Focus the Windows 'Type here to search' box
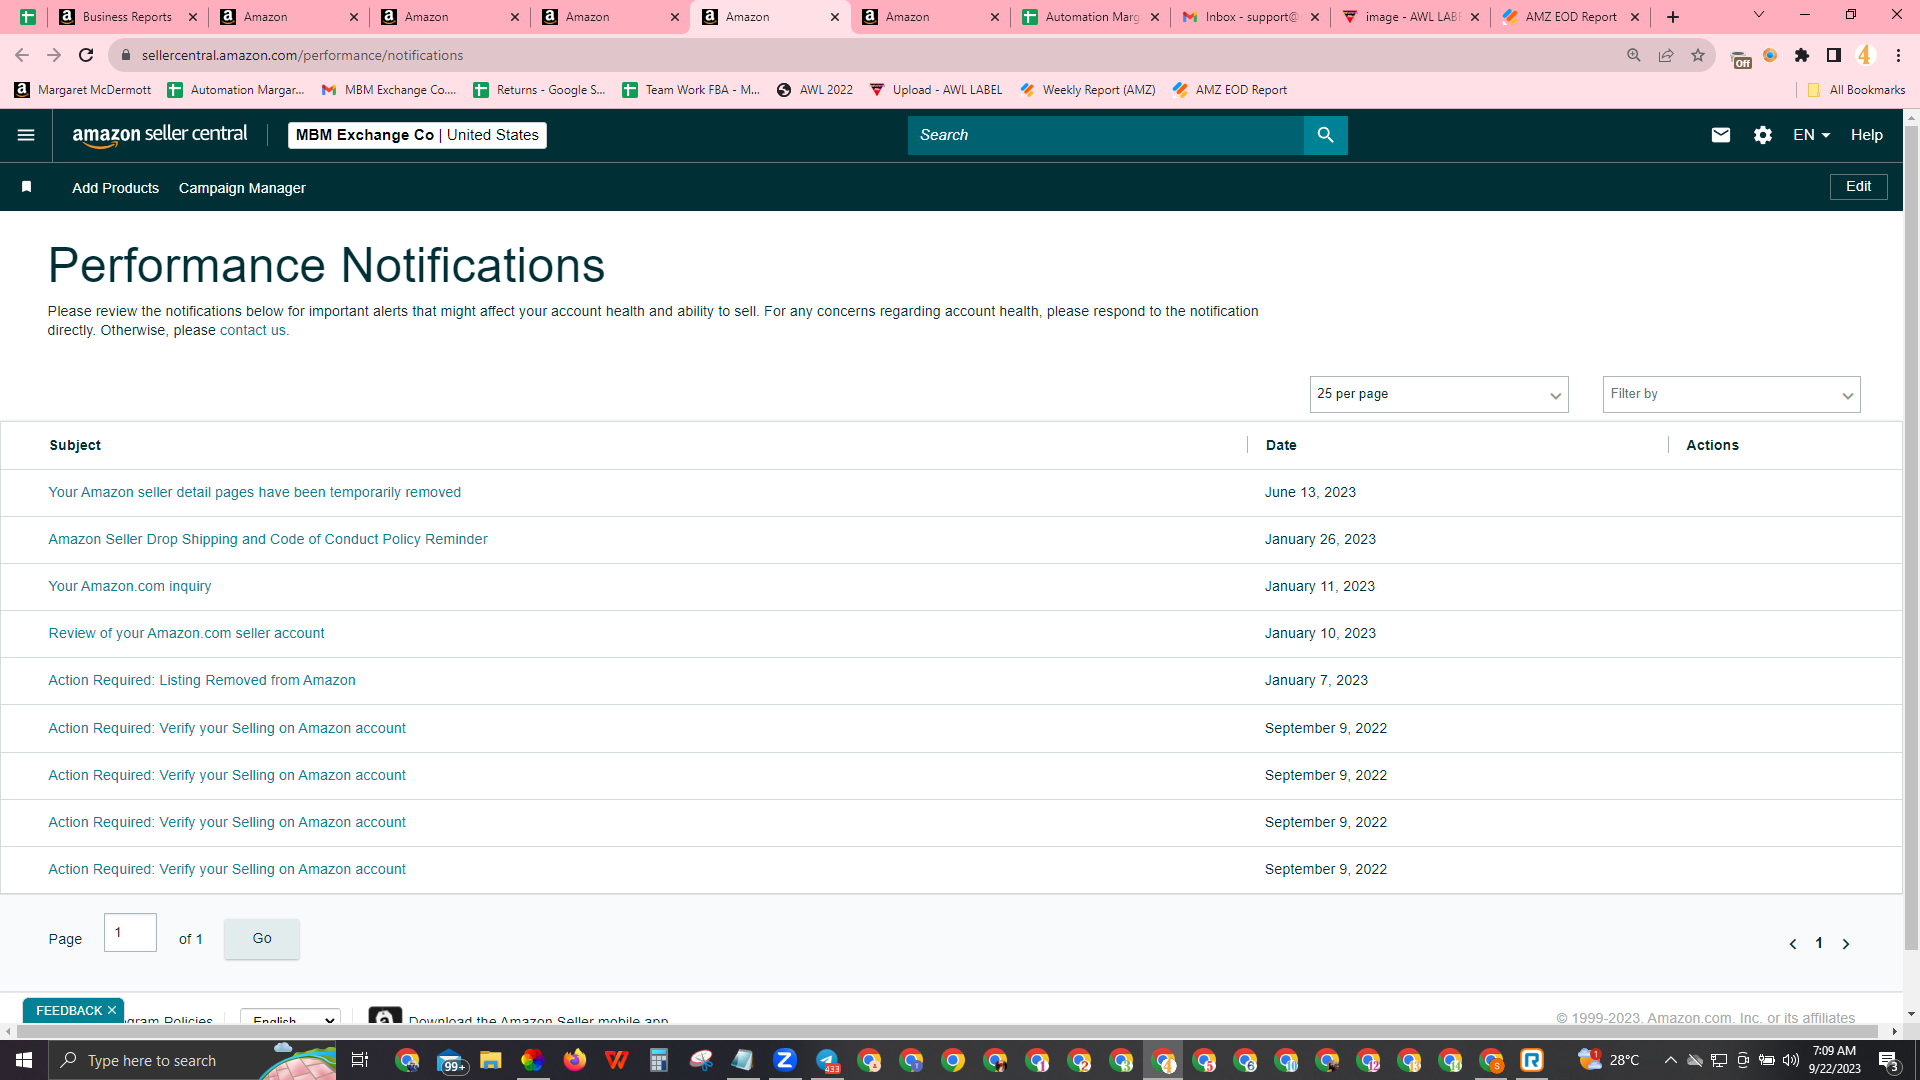The image size is (1920, 1080). pyautogui.click(x=190, y=1060)
